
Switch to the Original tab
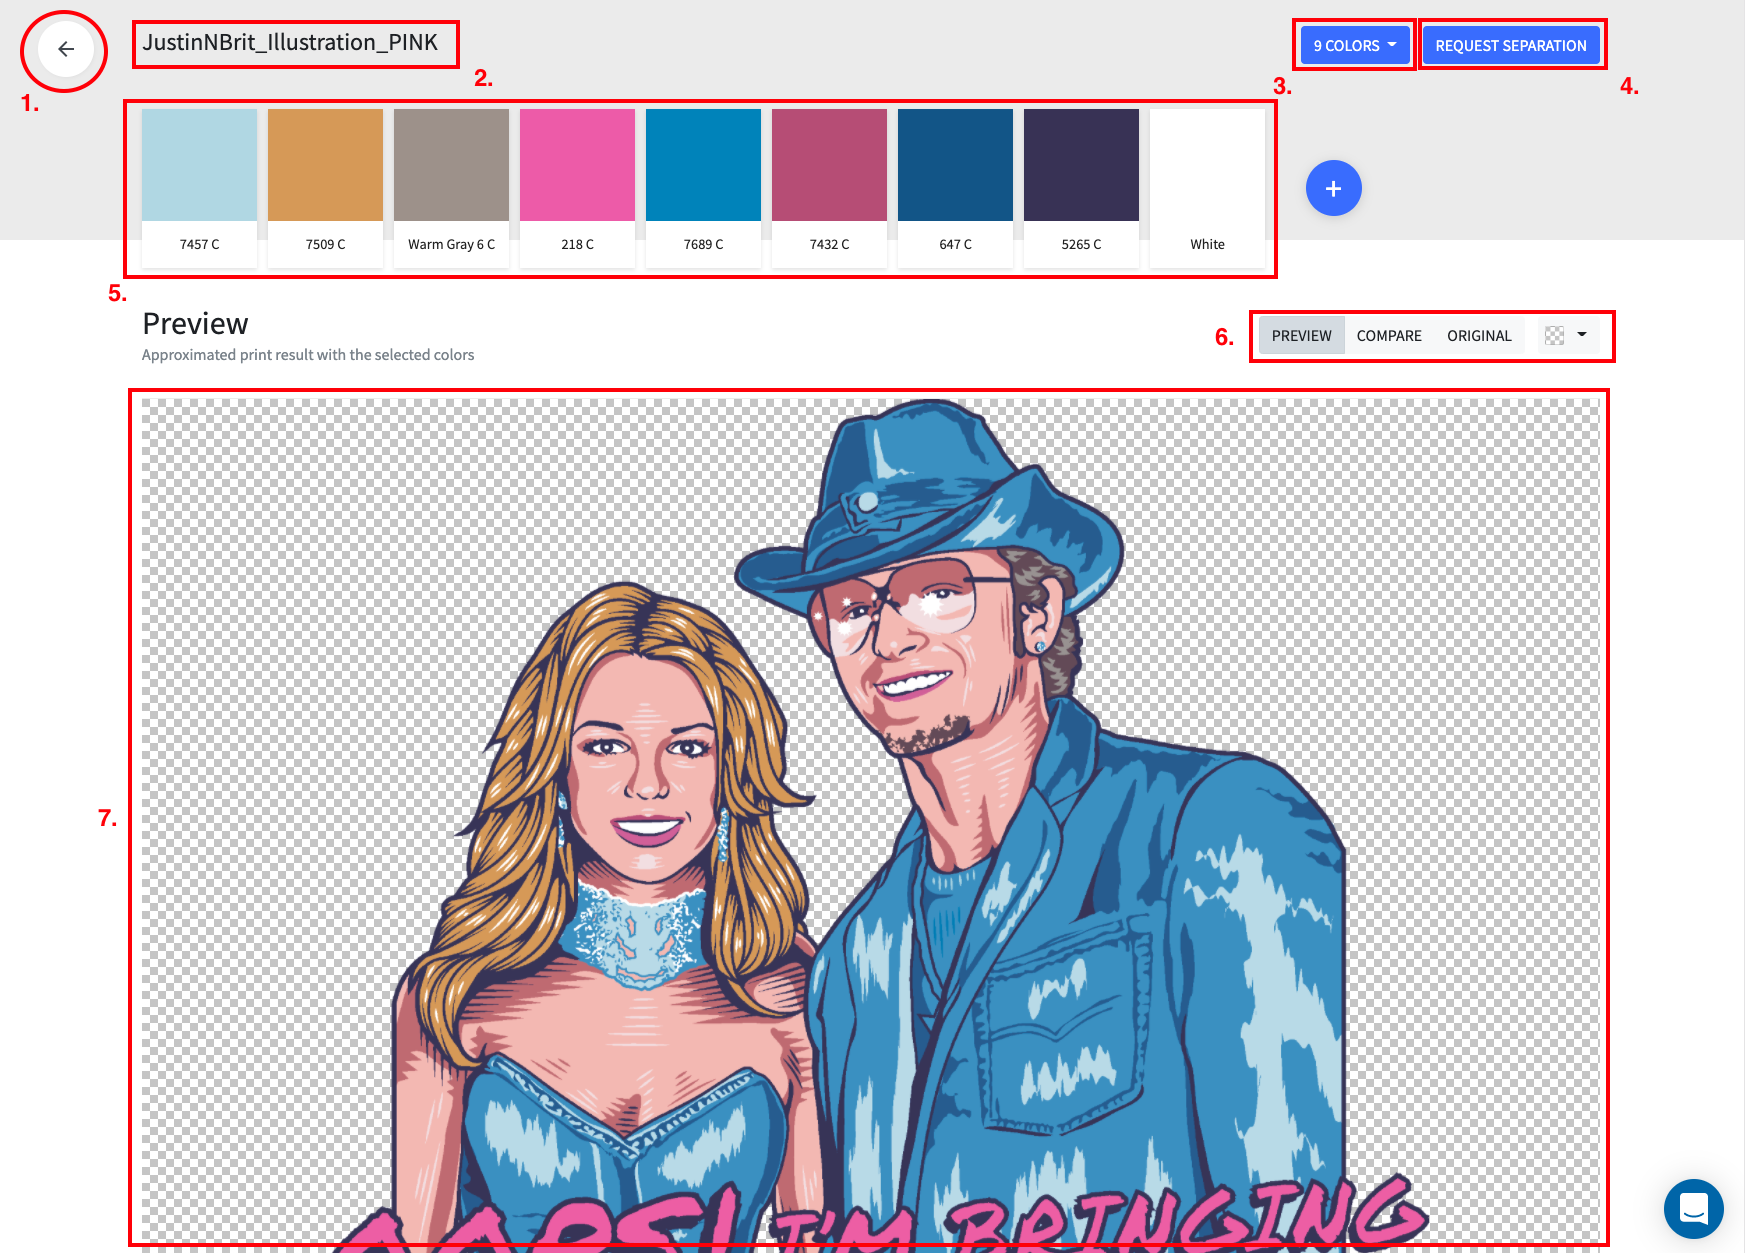coord(1479,336)
